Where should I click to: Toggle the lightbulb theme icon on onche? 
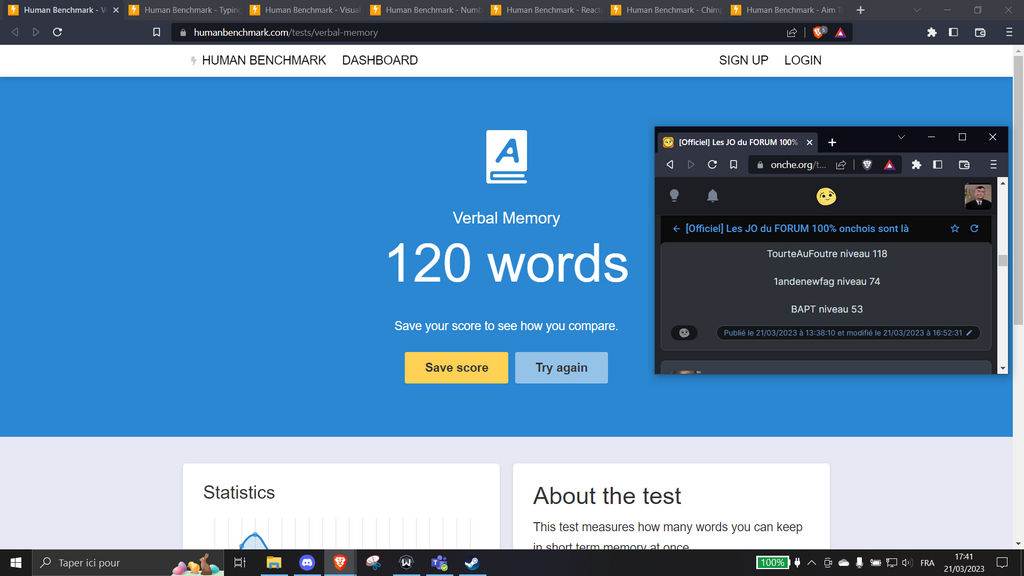pos(674,195)
